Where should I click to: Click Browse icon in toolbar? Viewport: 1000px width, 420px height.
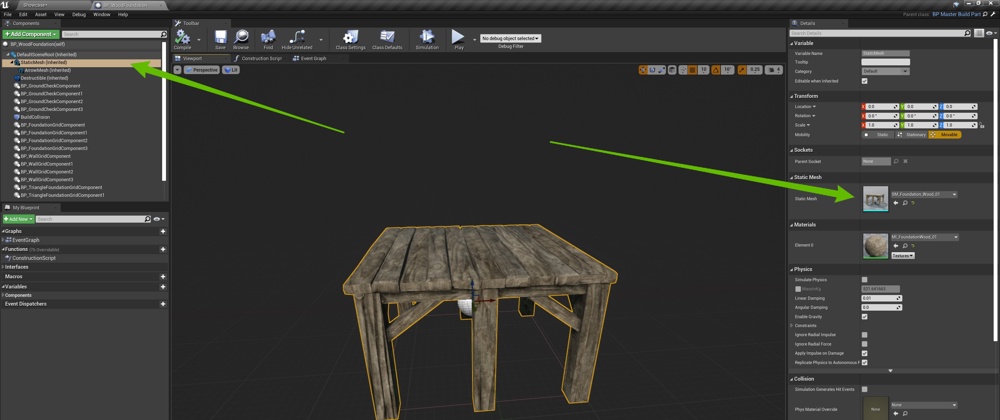241,39
